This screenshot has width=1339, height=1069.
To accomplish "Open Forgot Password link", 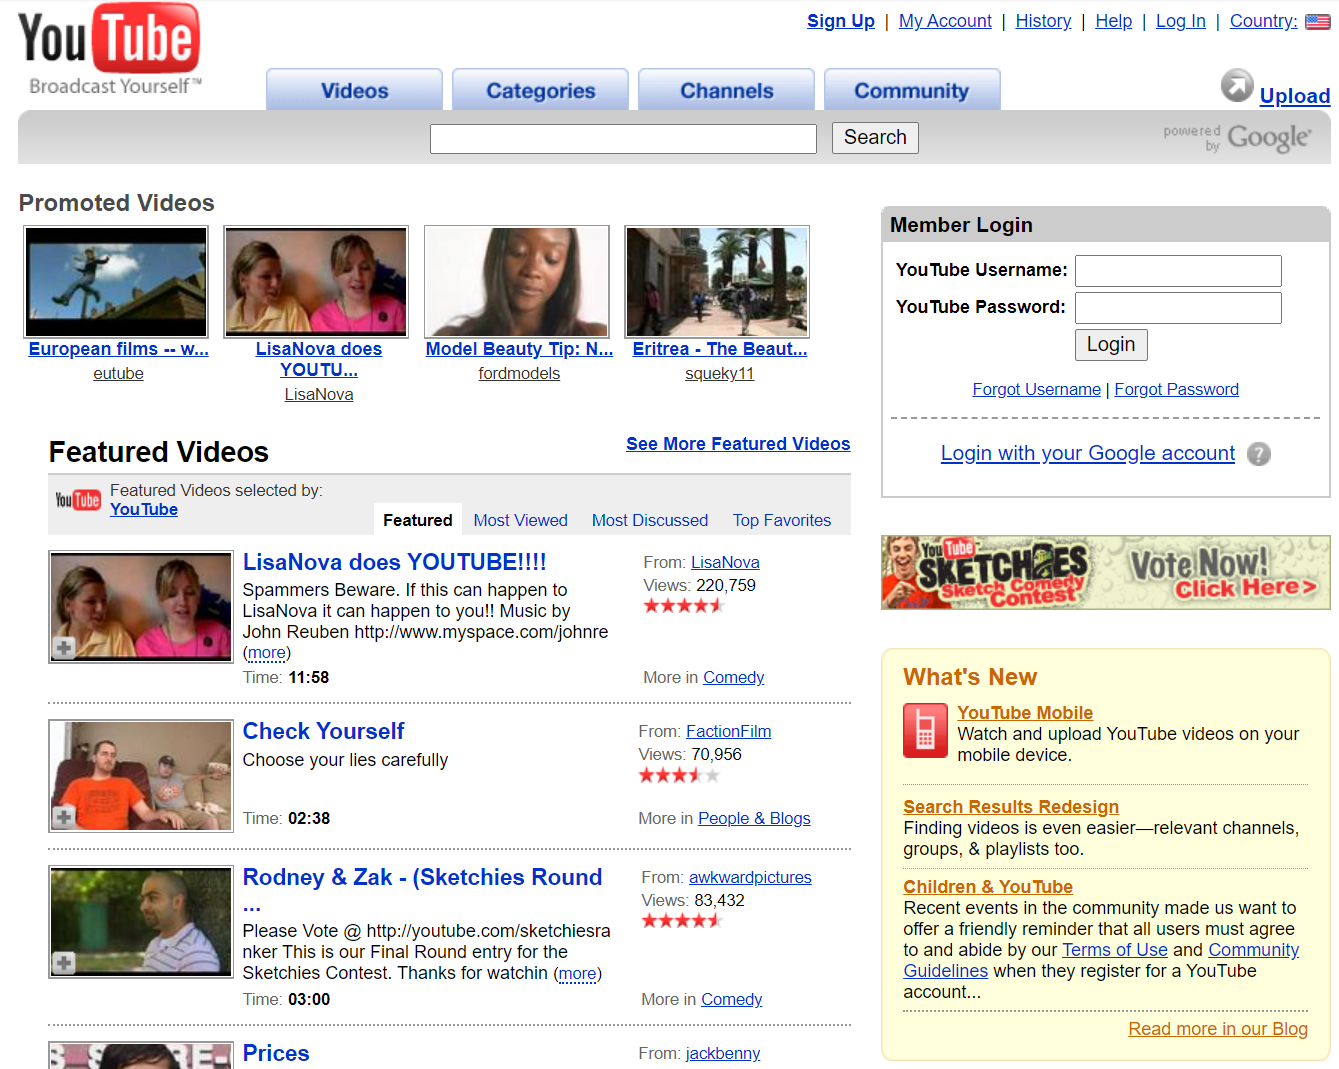I will tap(1176, 390).
